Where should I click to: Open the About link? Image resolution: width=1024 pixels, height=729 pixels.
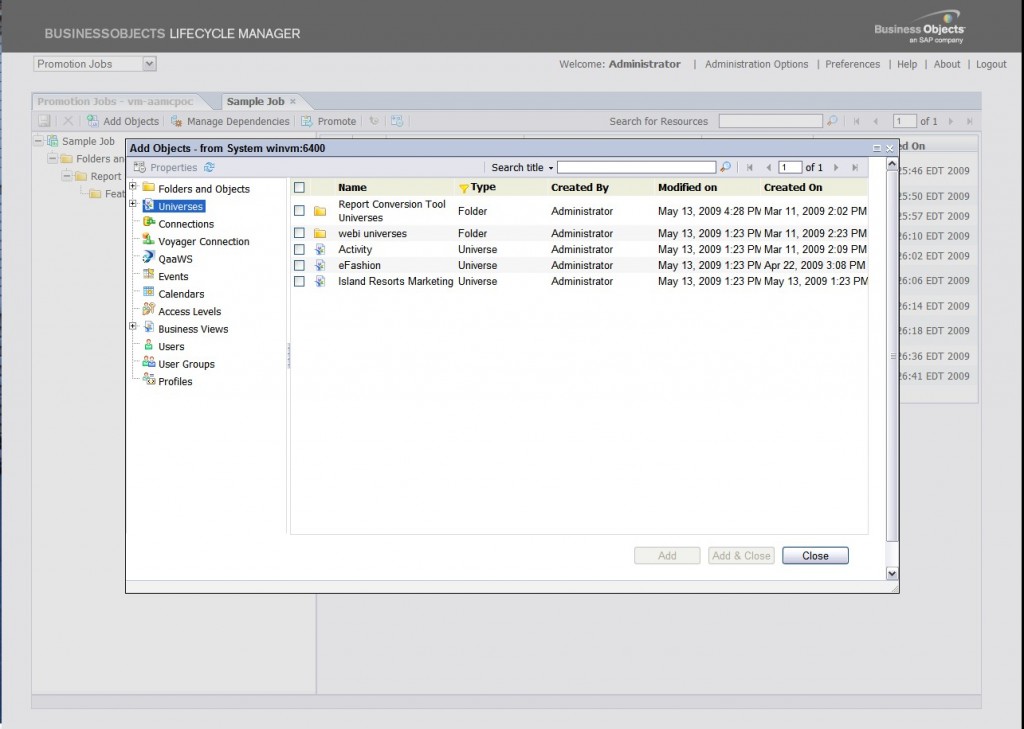tap(947, 64)
